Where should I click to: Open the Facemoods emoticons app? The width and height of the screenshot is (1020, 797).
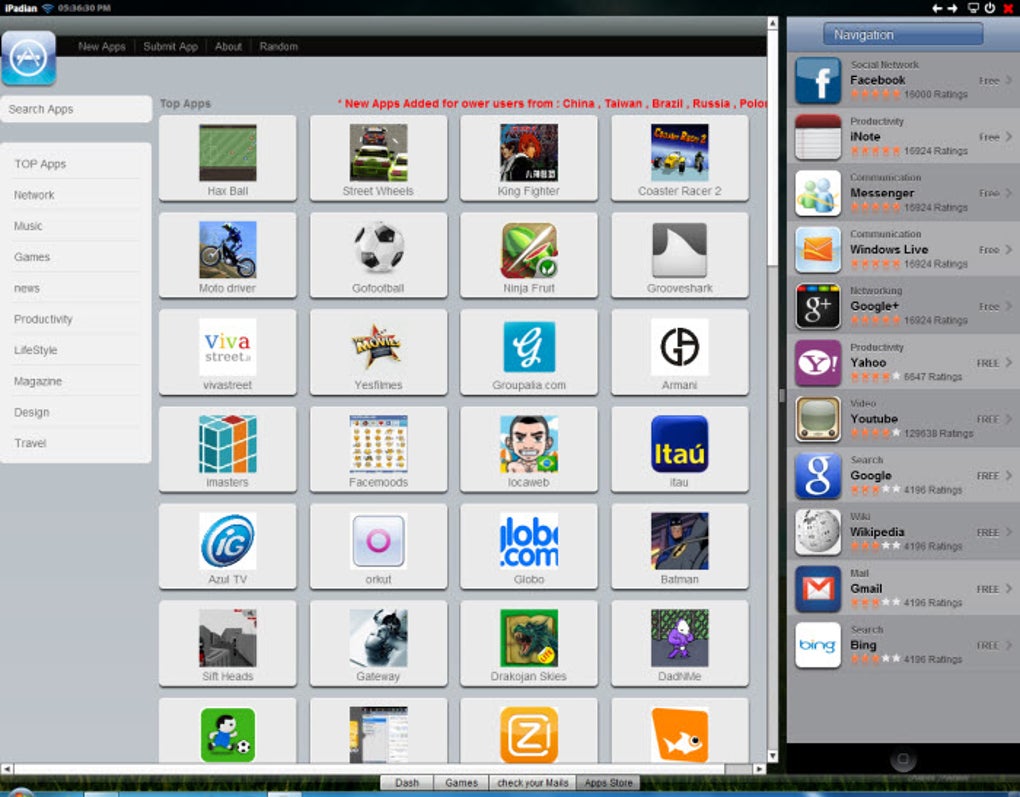379,449
